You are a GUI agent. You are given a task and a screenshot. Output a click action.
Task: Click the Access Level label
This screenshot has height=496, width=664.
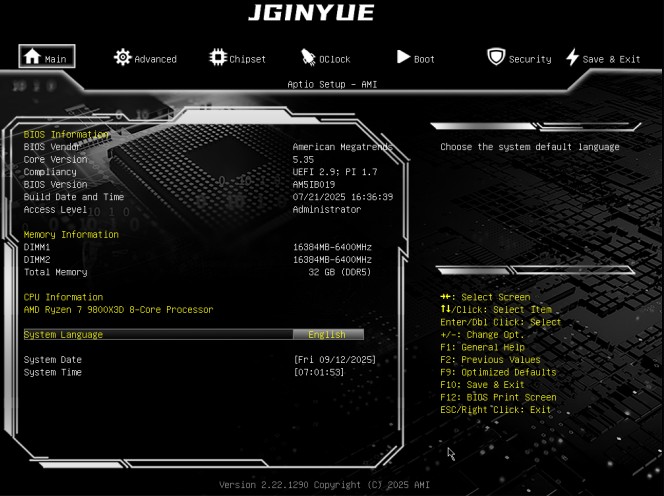55,210
